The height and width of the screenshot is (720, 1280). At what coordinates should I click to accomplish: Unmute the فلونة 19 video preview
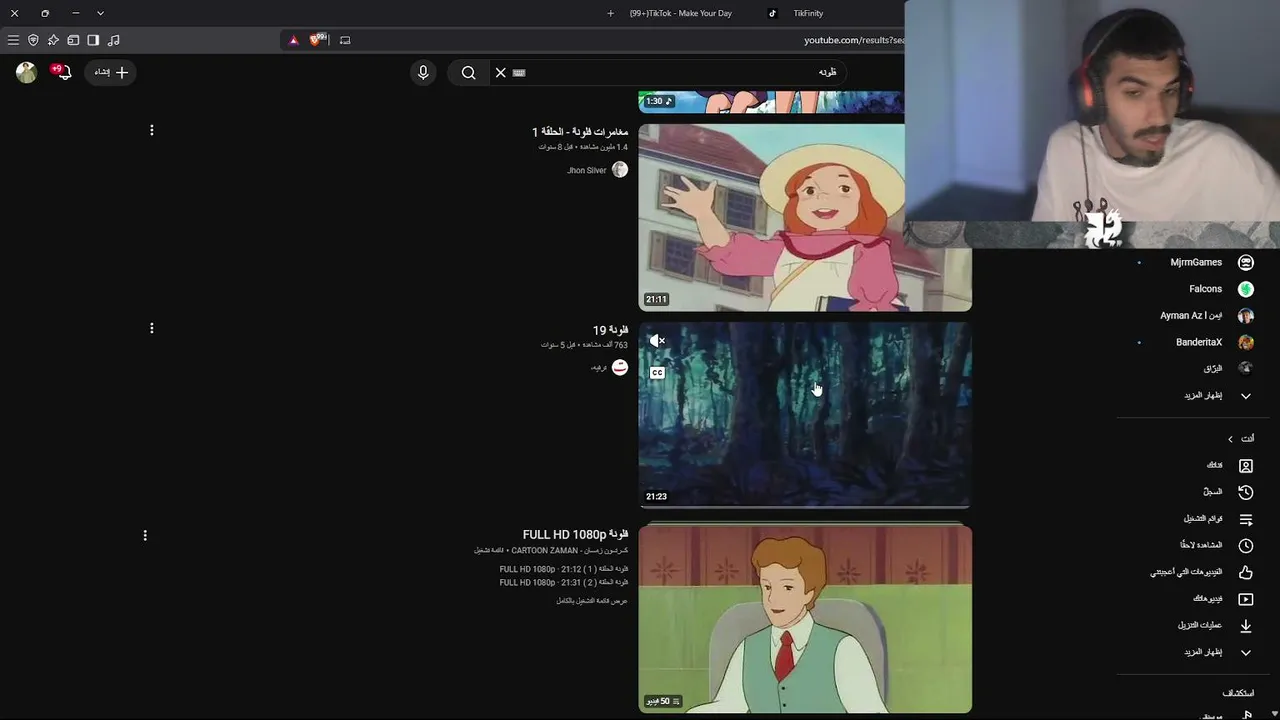(x=657, y=341)
